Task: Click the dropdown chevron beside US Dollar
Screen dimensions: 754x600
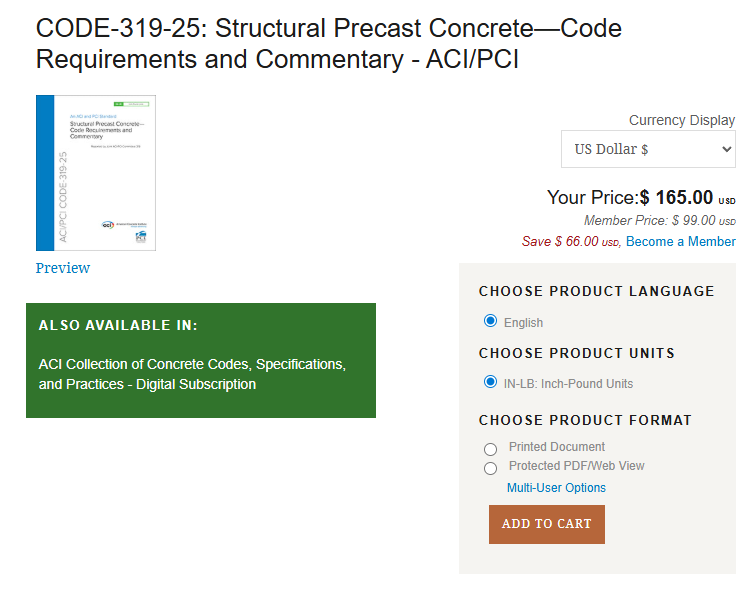Action: [727, 149]
